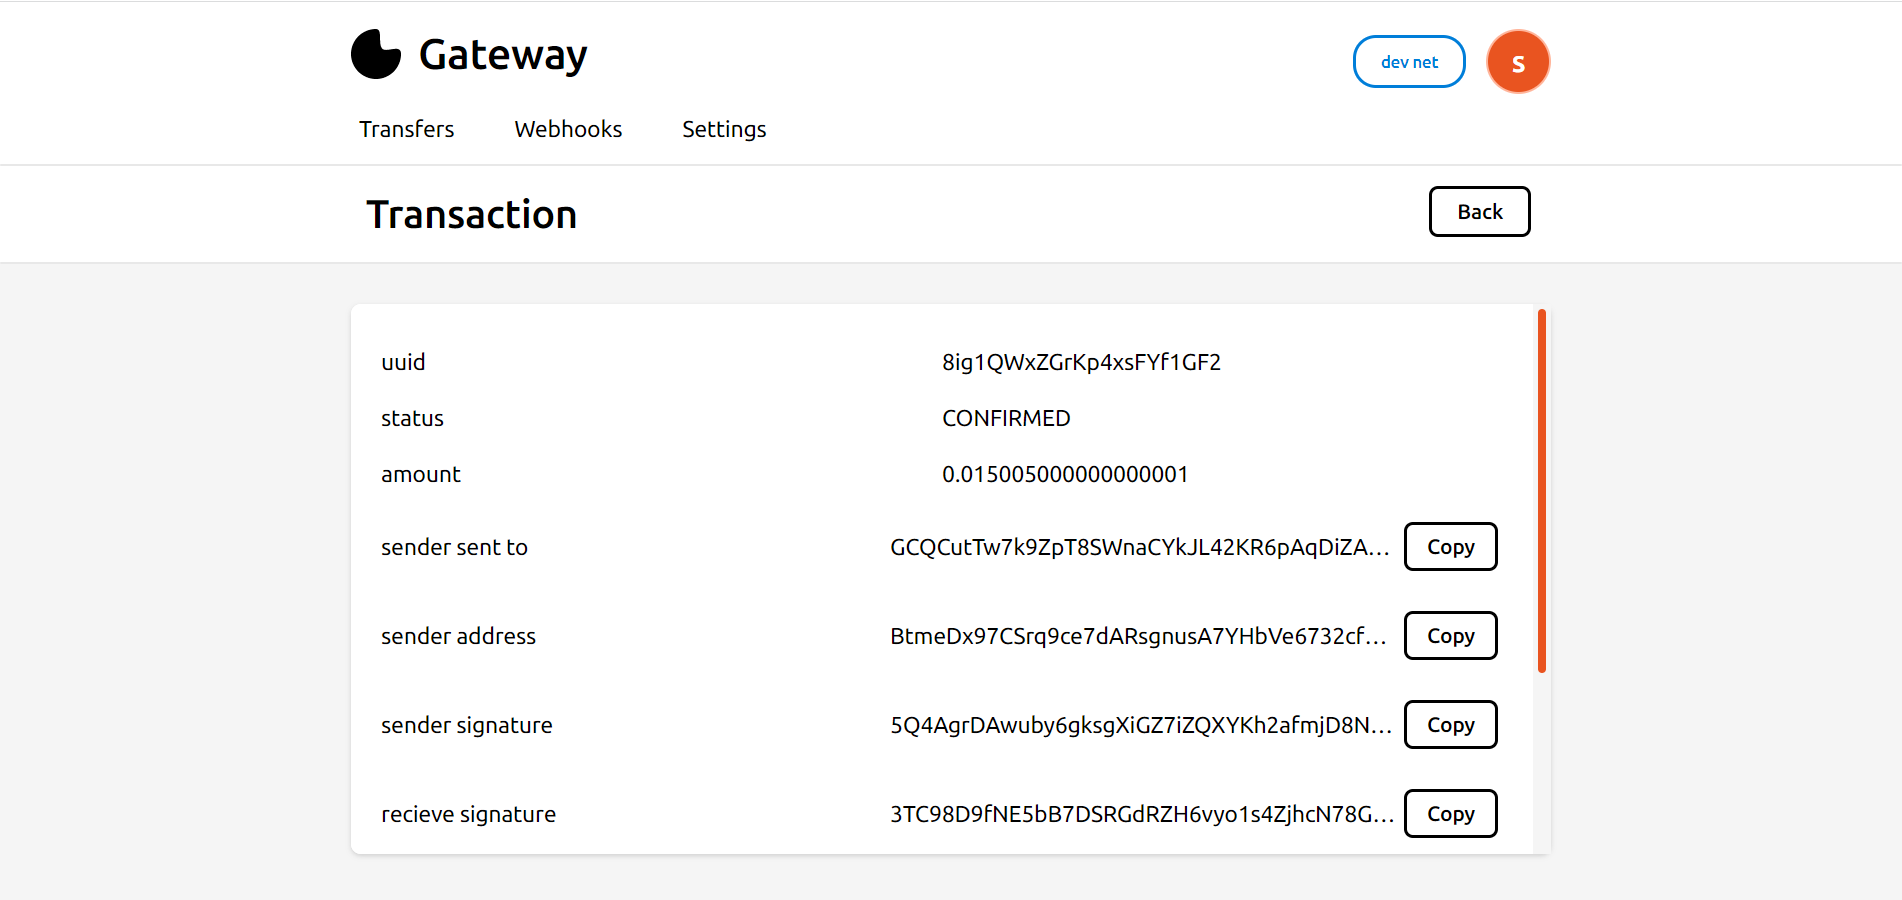Select the uuid value text
This screenshot has width=1902, height=900.
tap(1081, 362)
